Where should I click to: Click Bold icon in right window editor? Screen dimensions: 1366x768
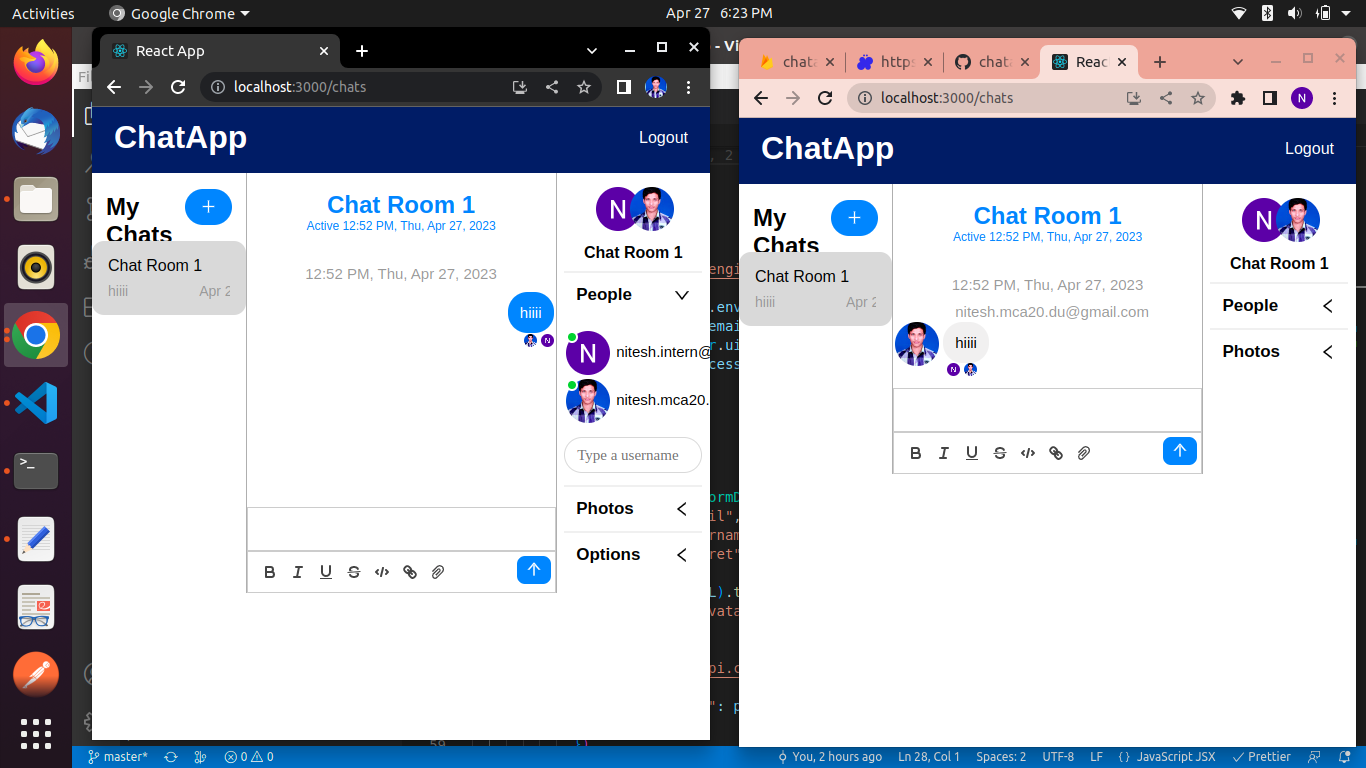(x=915, y=453)
